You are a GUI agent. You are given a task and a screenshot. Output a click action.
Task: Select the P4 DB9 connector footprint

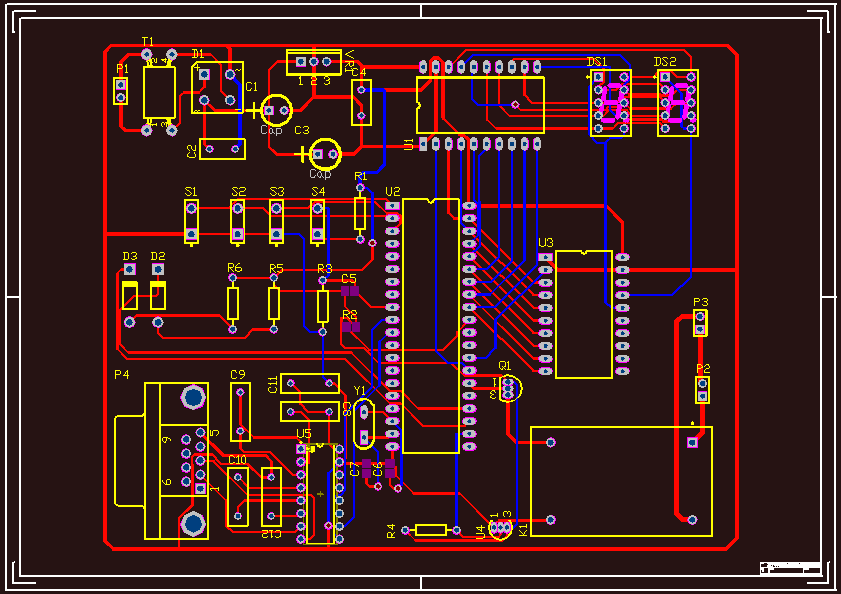[x=161, y=461]
